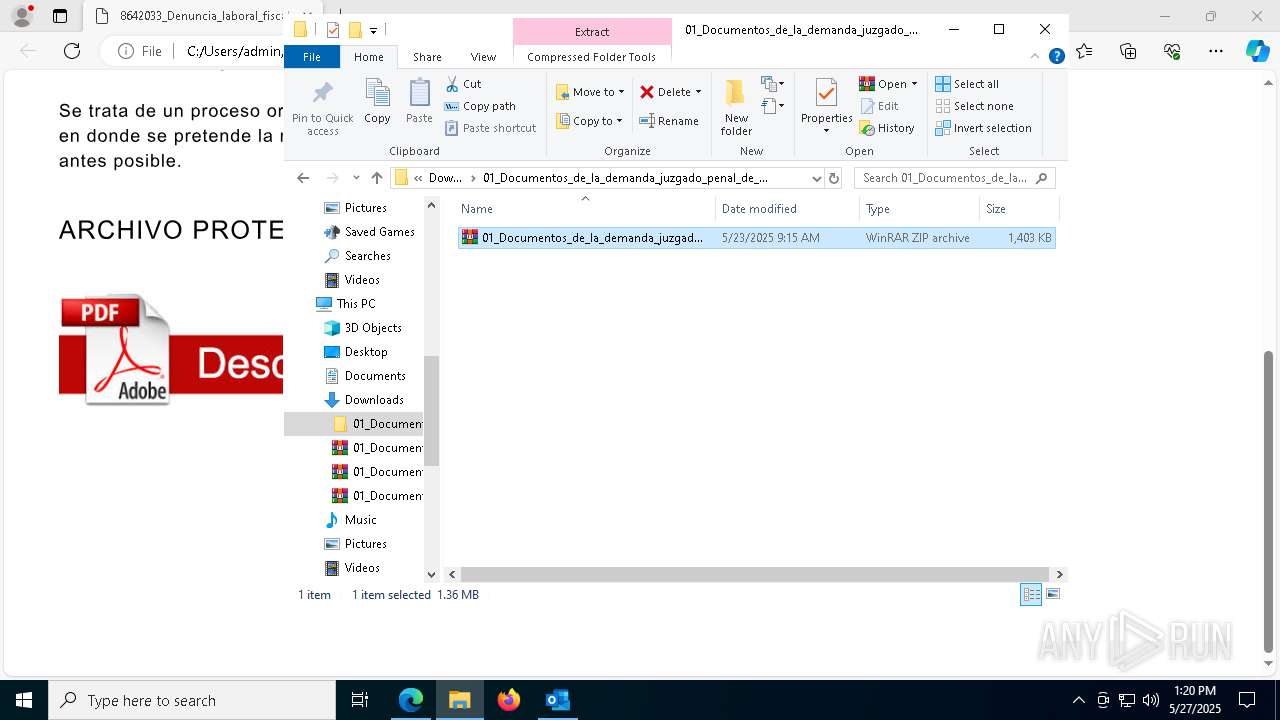The image size is (1280, 720).
Task: Click the taskbar search box
Action: pos(192,700)
